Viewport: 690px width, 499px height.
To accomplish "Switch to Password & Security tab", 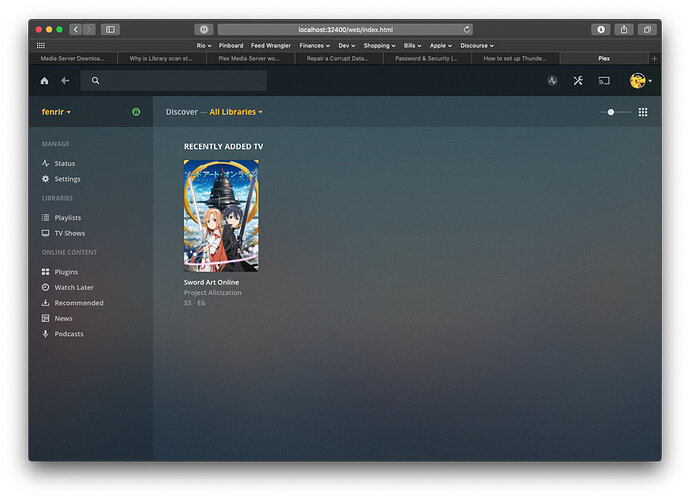I will pyautogui.click(x=427, y=58).
